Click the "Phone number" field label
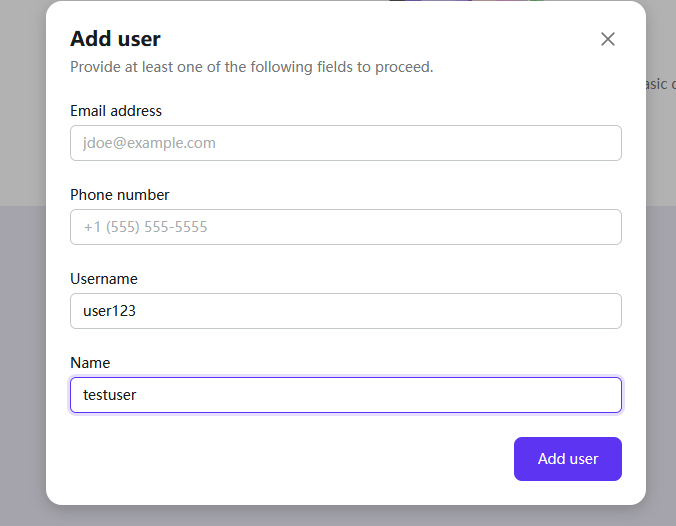The width and height of the screenshot is (676, 526). (x=120, y=195)
